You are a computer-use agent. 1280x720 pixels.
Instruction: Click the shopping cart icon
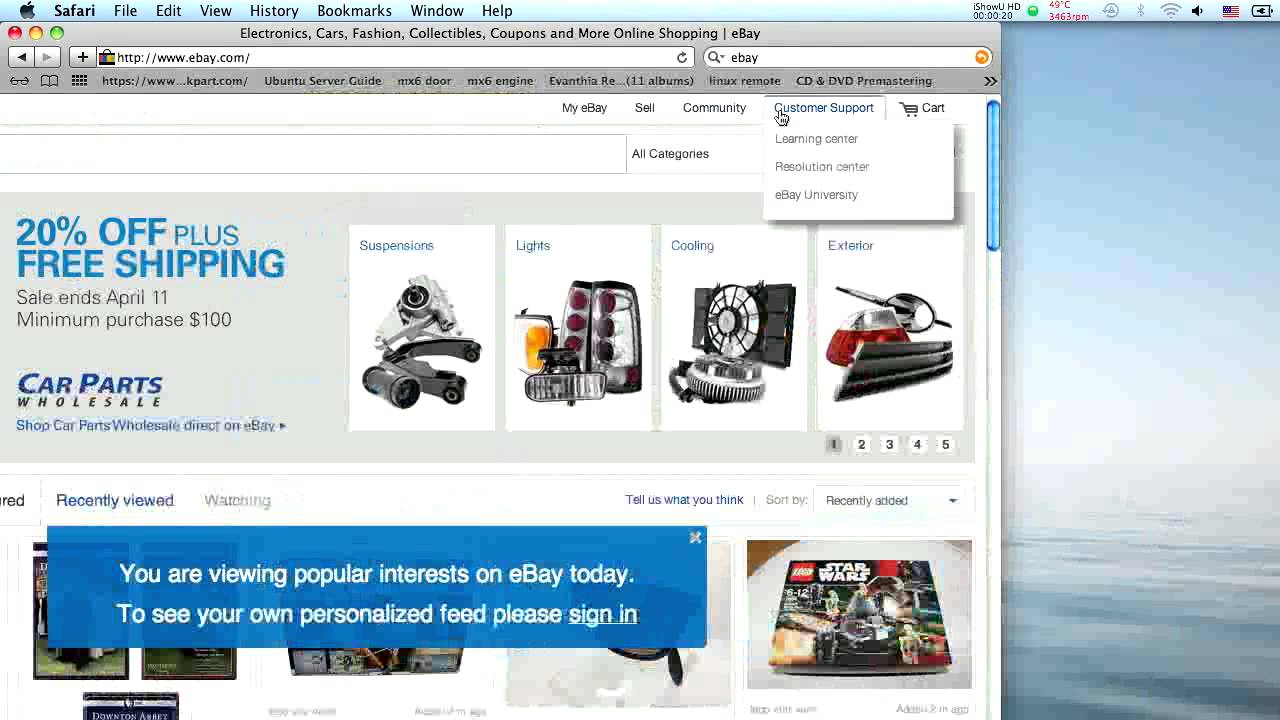click(909, 108)
